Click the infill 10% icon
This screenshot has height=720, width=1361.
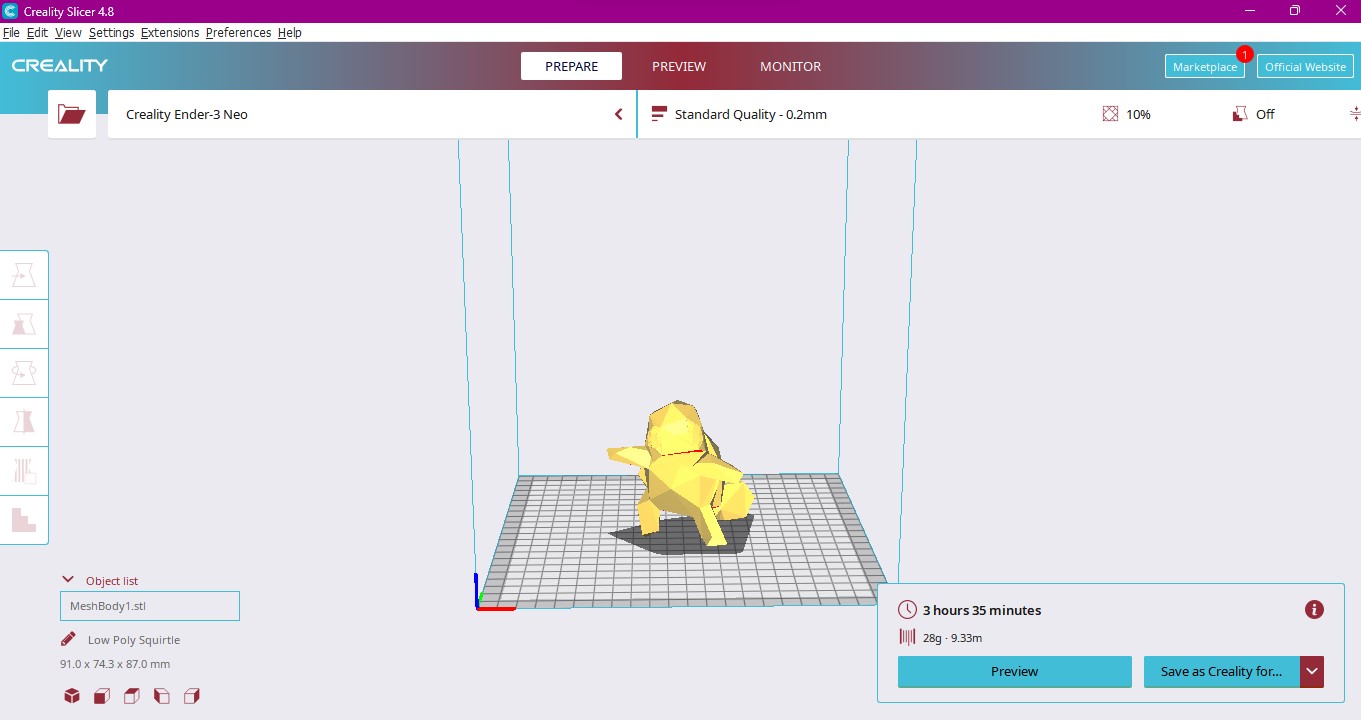coord(1110,114)
